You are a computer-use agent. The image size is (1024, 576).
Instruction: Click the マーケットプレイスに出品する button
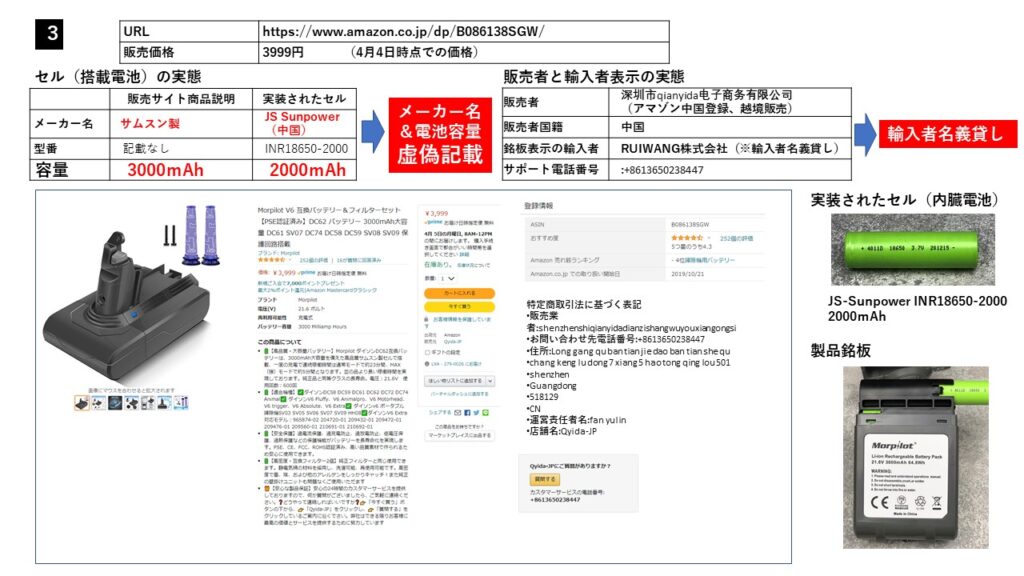(x=458, y=436)
